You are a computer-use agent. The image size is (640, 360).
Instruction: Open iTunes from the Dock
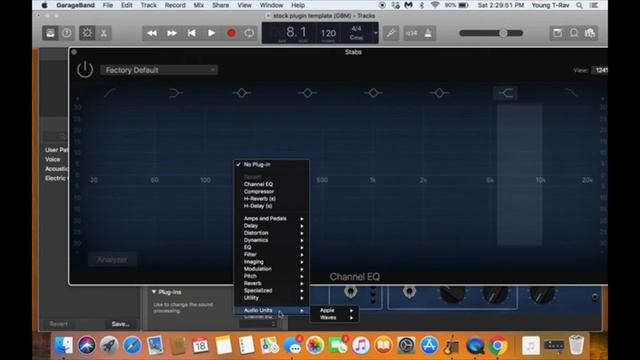[x=360, y=346]
